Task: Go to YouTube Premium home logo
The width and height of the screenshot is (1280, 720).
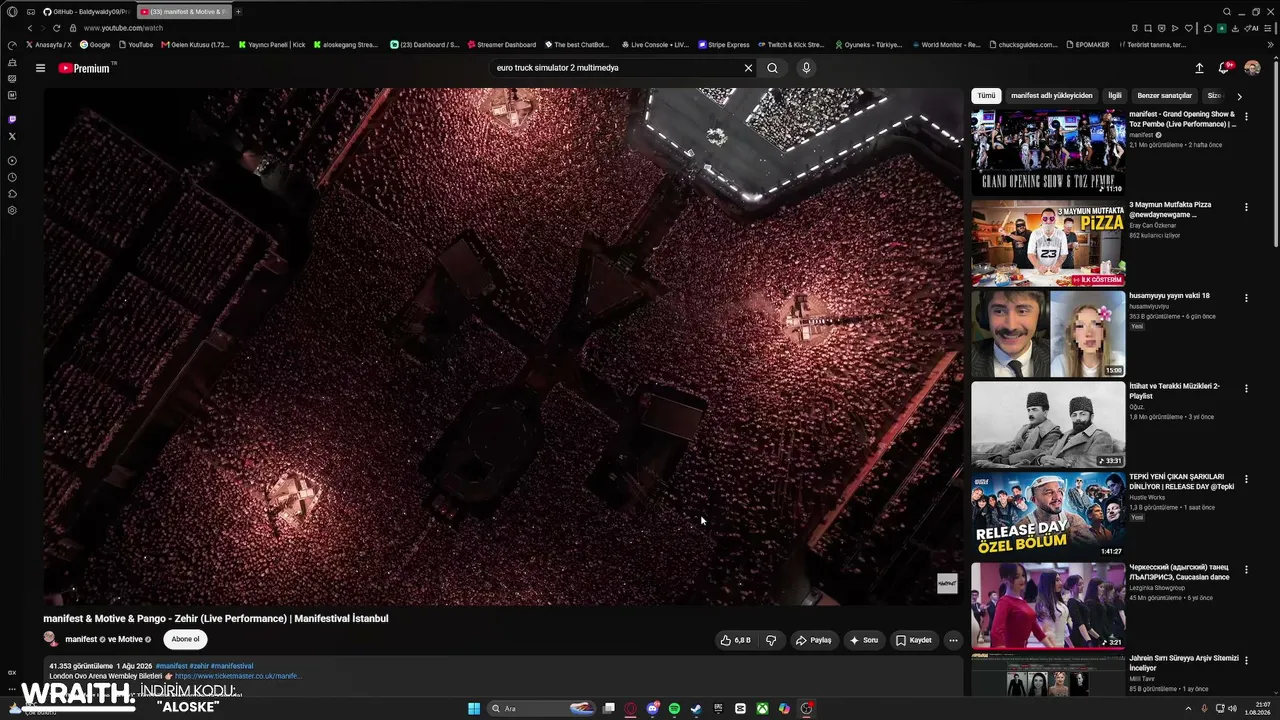Action: coord(84,68)
